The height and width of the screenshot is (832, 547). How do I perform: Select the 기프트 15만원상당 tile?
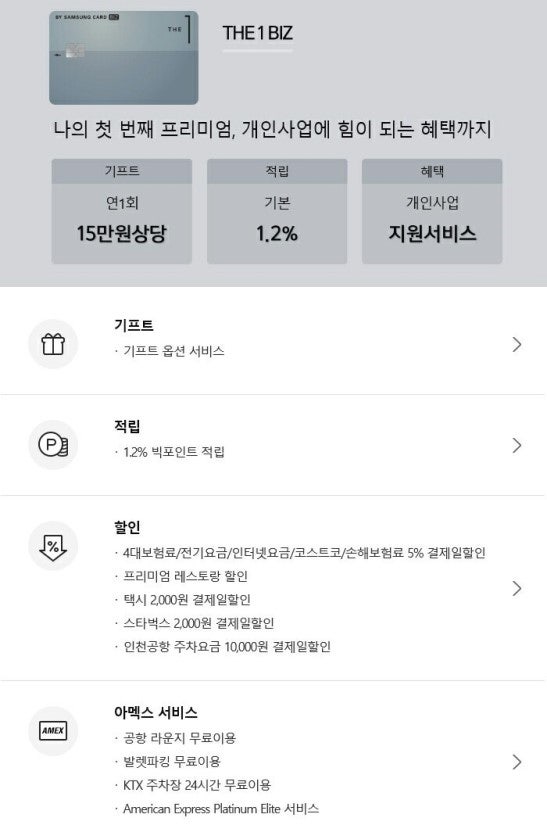[x=121, y=211]
